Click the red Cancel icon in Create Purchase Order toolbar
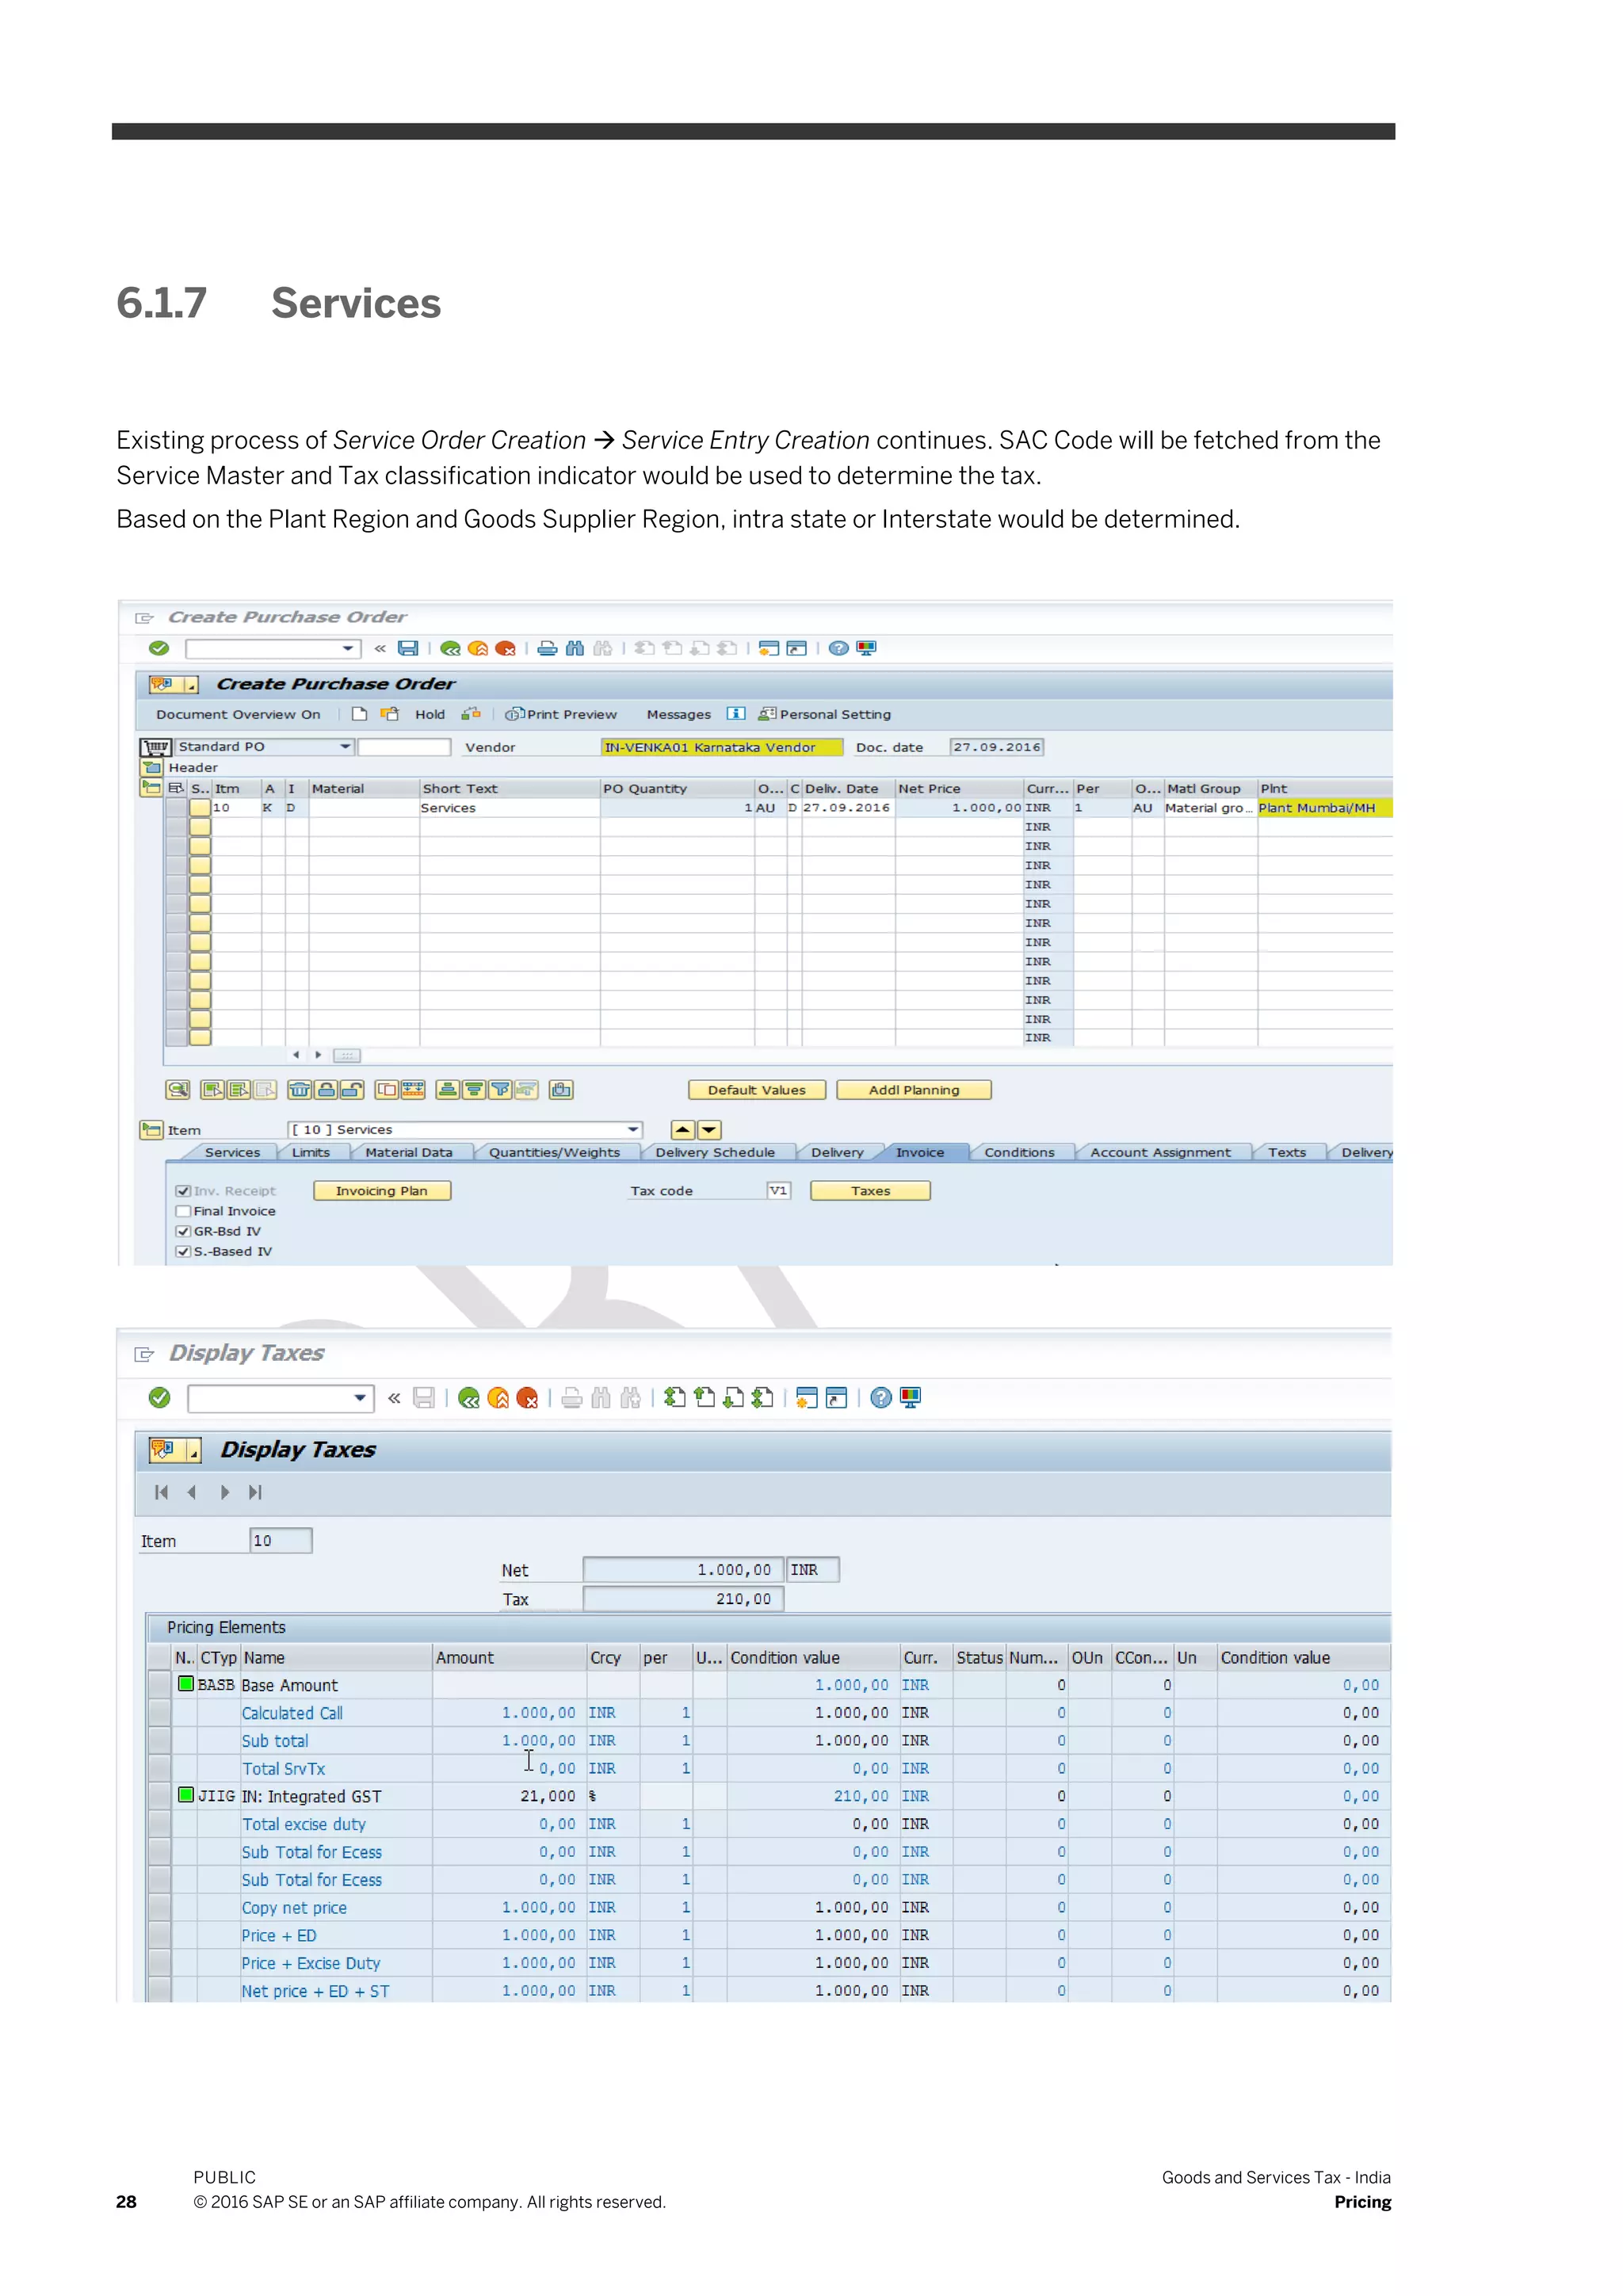This screenshot has height=2296, width=1623. (x=506, y=648)
